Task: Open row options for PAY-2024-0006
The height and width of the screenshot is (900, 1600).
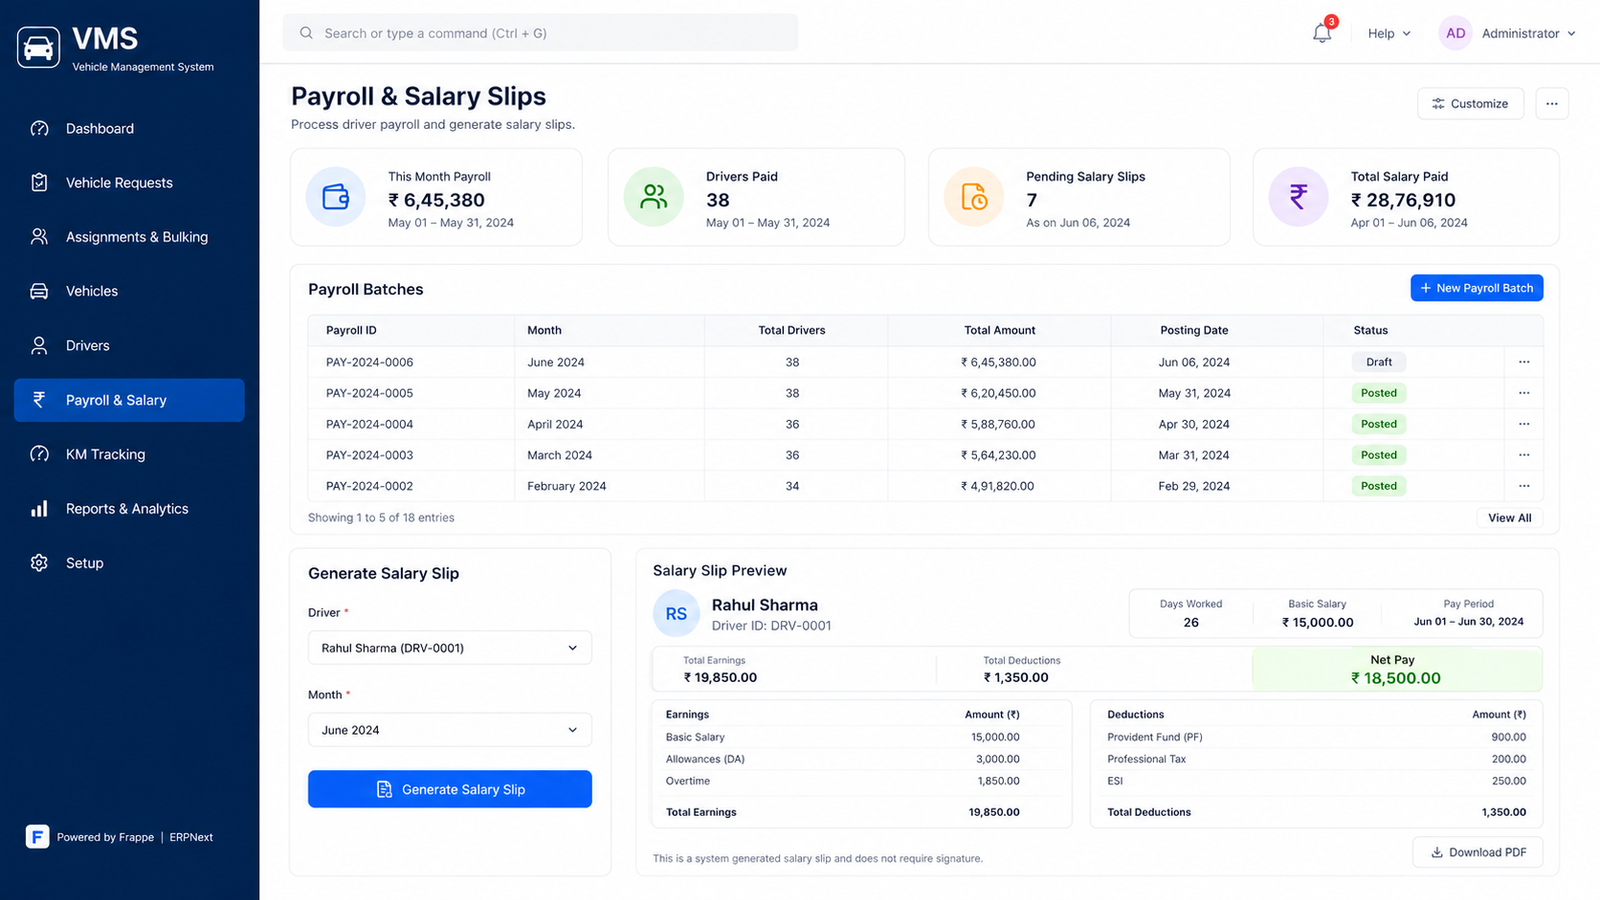Action: coord(1524,362)
